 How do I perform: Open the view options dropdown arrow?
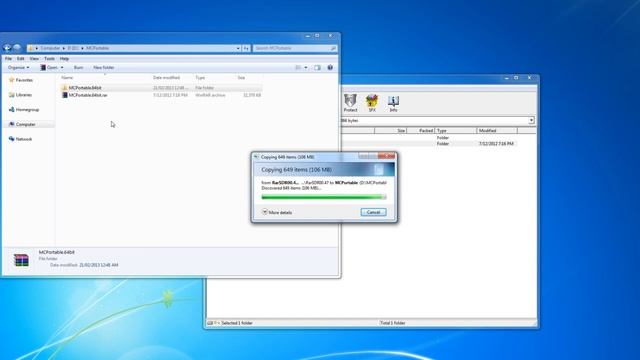[306, 67]
